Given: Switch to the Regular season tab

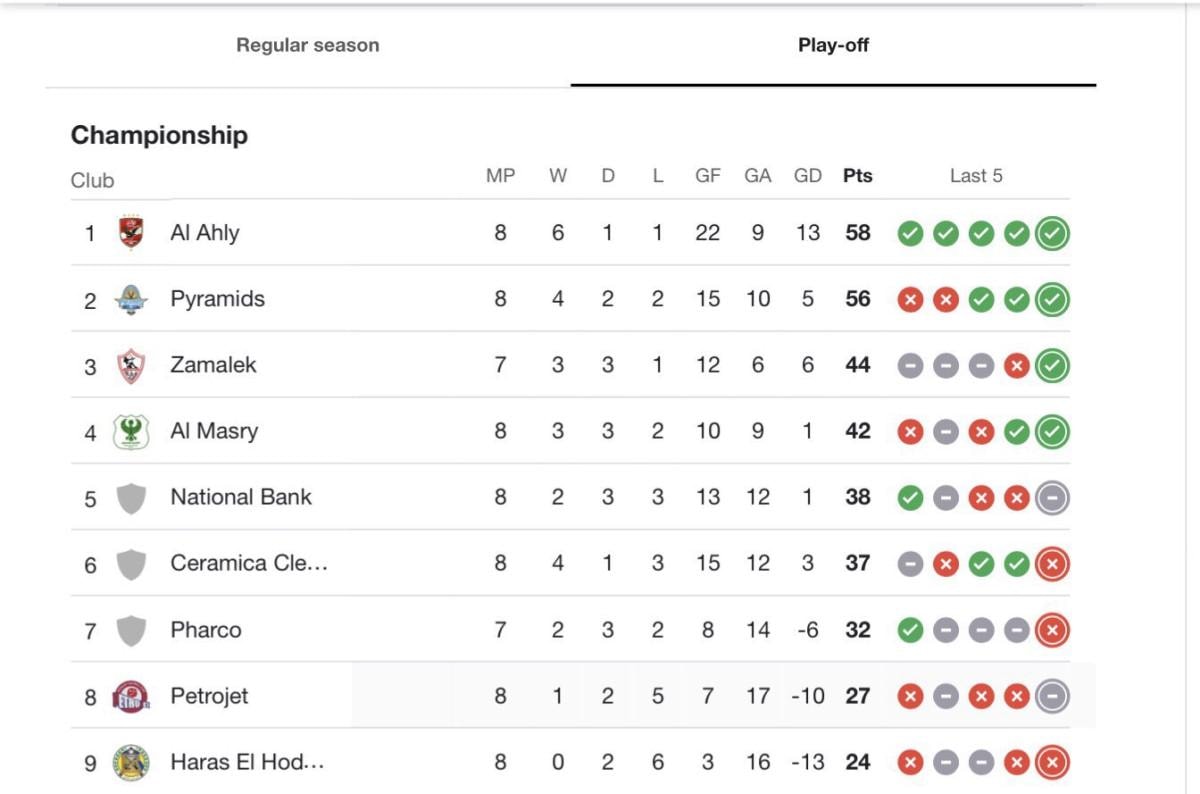Looking at the screenshot, I should click(307, 45).
